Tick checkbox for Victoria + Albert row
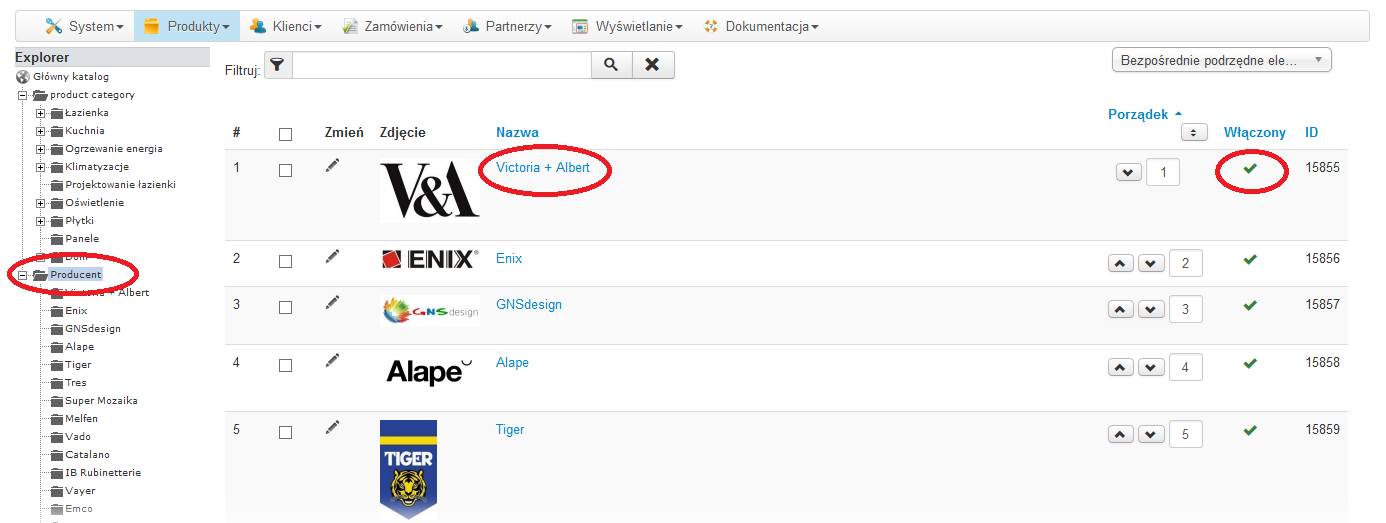 pyautogui.click(x=286, y=171)
